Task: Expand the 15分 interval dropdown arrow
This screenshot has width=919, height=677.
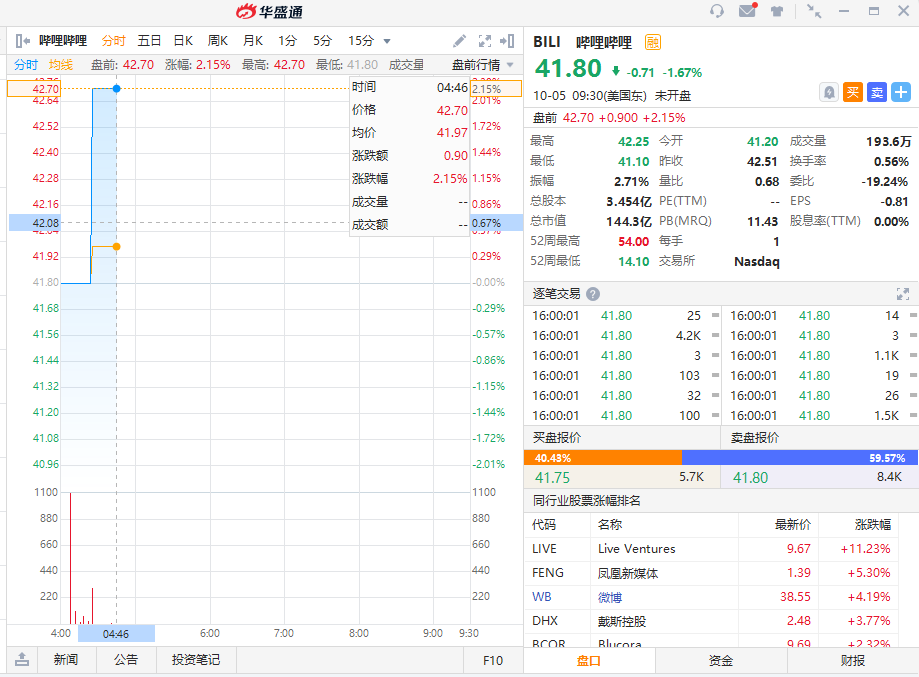Action: tap(388, 41)
